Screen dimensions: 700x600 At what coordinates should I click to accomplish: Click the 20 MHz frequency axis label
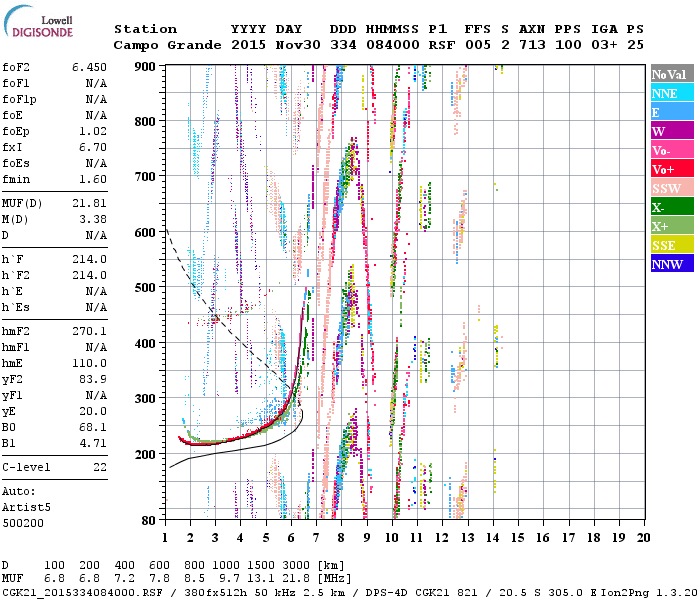point(643,538)
